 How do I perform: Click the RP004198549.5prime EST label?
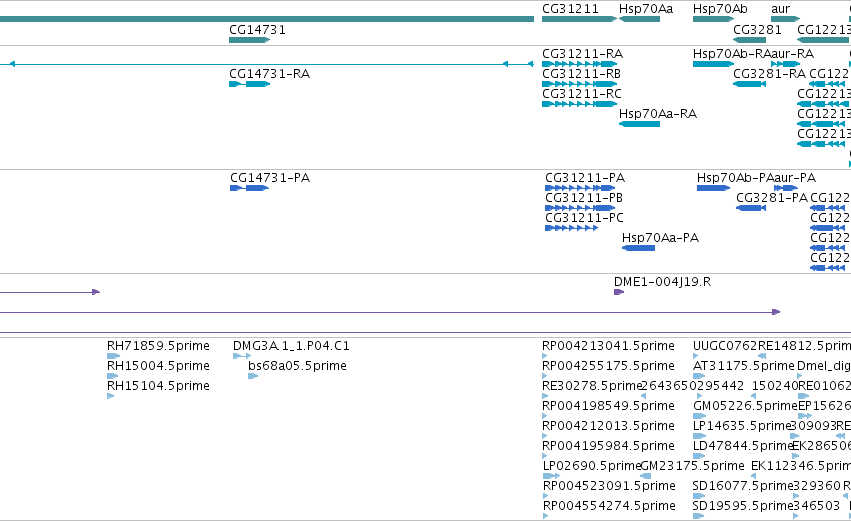pyautogui.click(x=608, y=406)
